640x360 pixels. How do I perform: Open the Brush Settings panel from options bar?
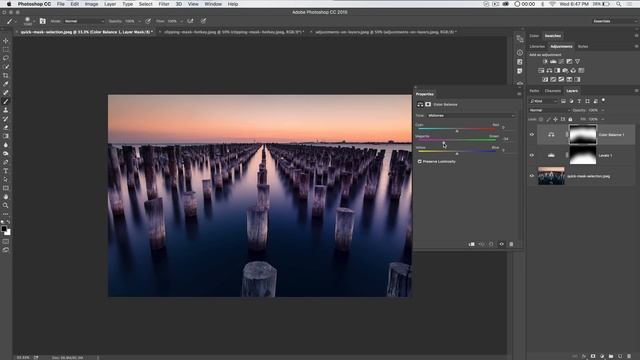point(42,21)
